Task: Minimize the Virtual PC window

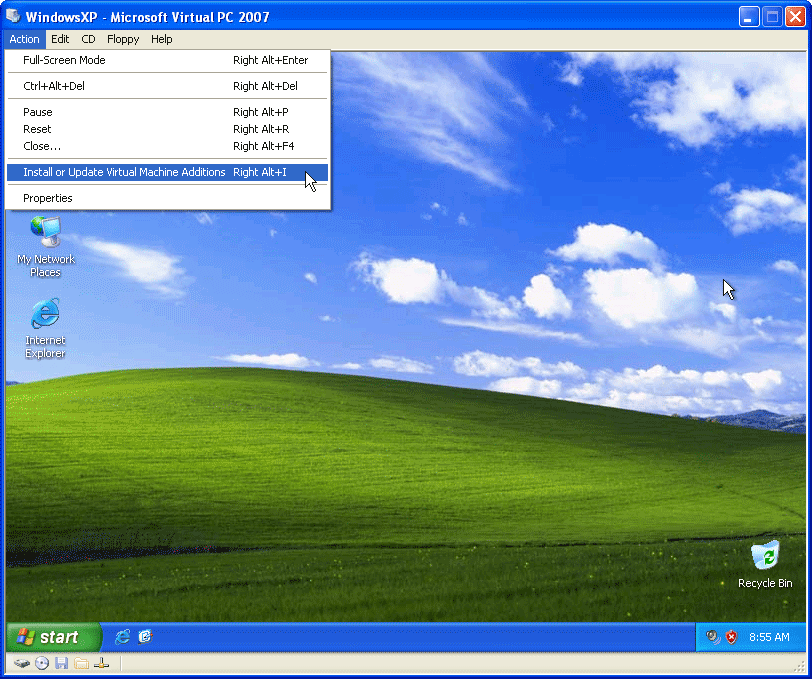Action: click(x=748, y=17)
